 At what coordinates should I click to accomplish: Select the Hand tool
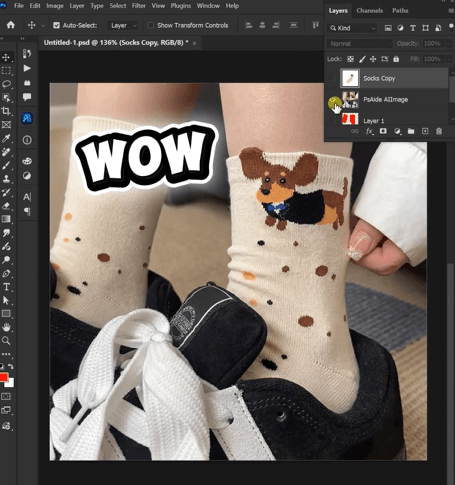[6, 327]
